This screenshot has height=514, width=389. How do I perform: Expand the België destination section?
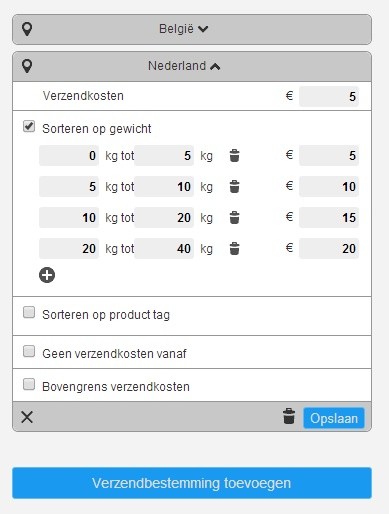[192, 29]
